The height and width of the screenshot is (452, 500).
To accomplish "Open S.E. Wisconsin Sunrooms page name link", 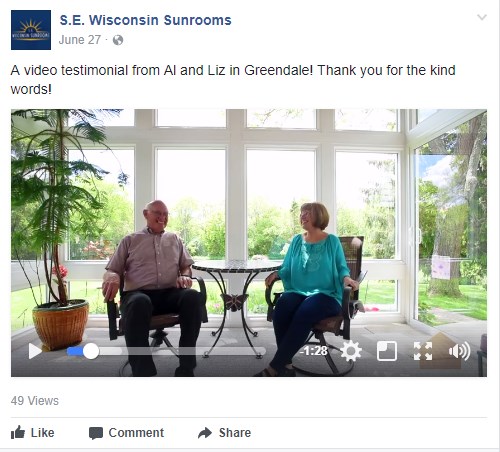I will 145,20.
